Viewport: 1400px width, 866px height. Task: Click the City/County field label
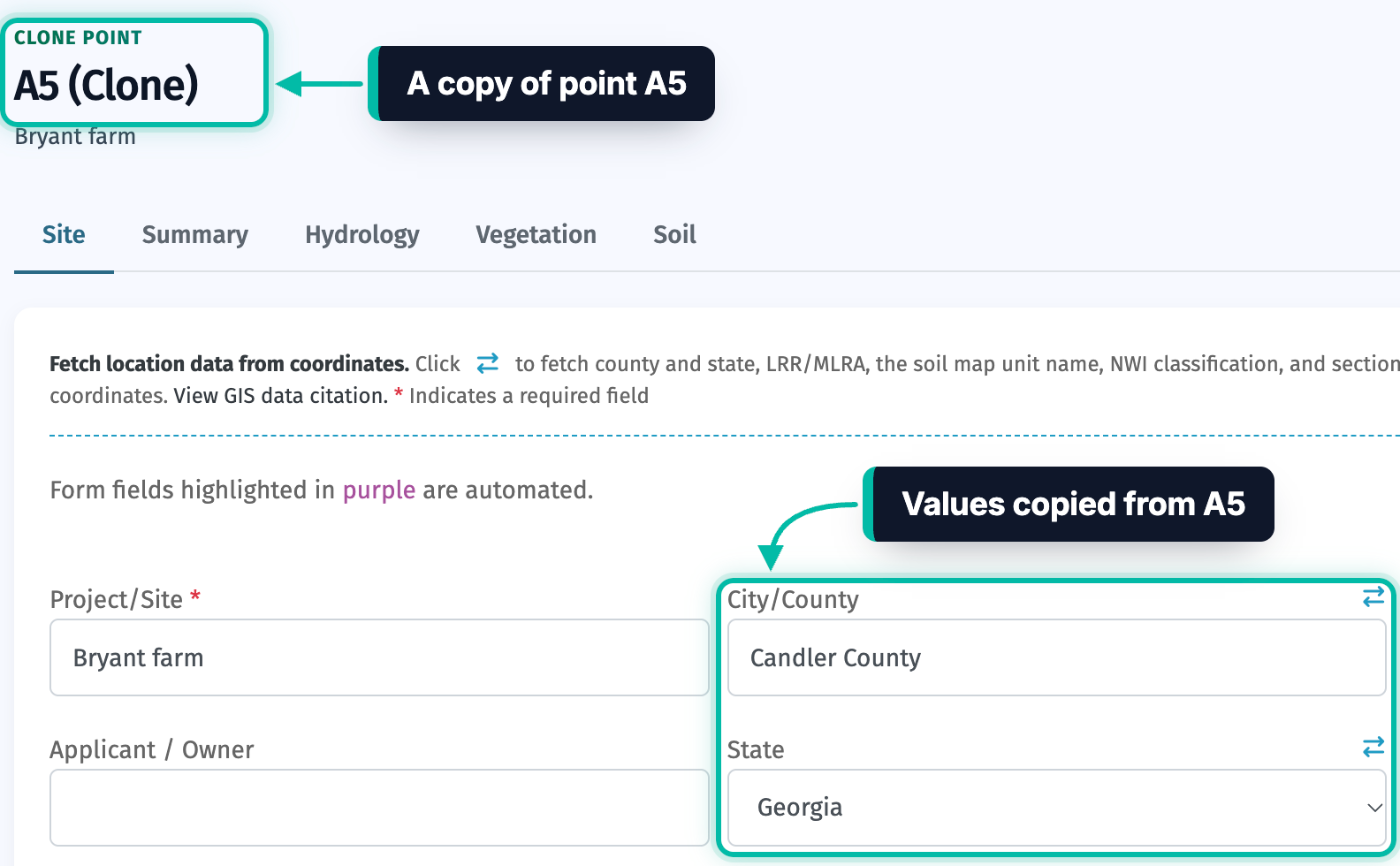click(793, 599)
